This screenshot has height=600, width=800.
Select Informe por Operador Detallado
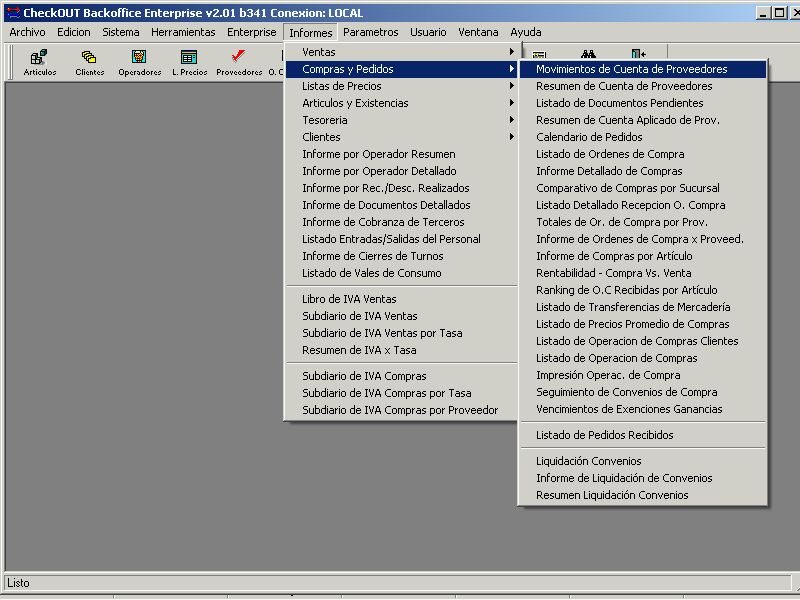tap(402, 171)
